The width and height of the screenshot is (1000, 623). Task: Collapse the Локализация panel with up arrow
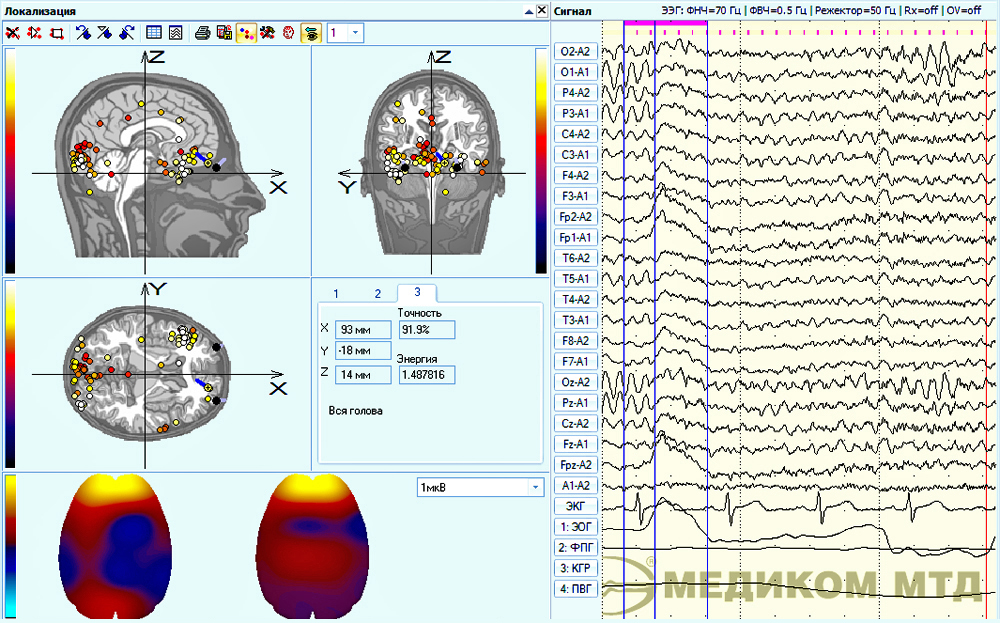coord(529,11)
